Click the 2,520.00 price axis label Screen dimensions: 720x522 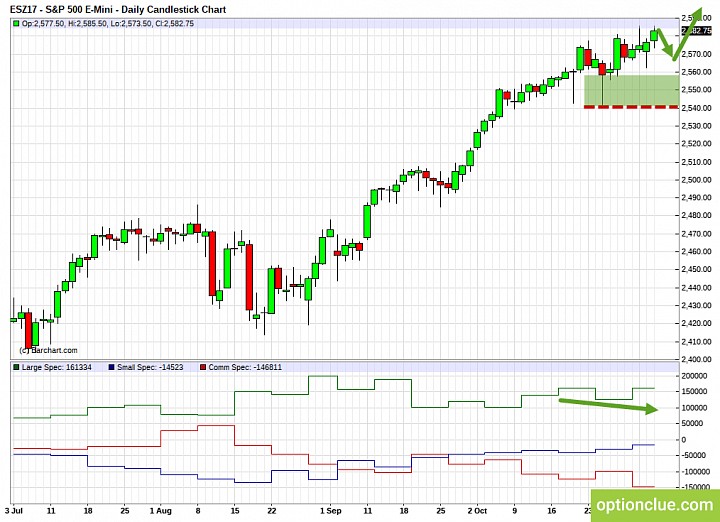click(696, 144)
